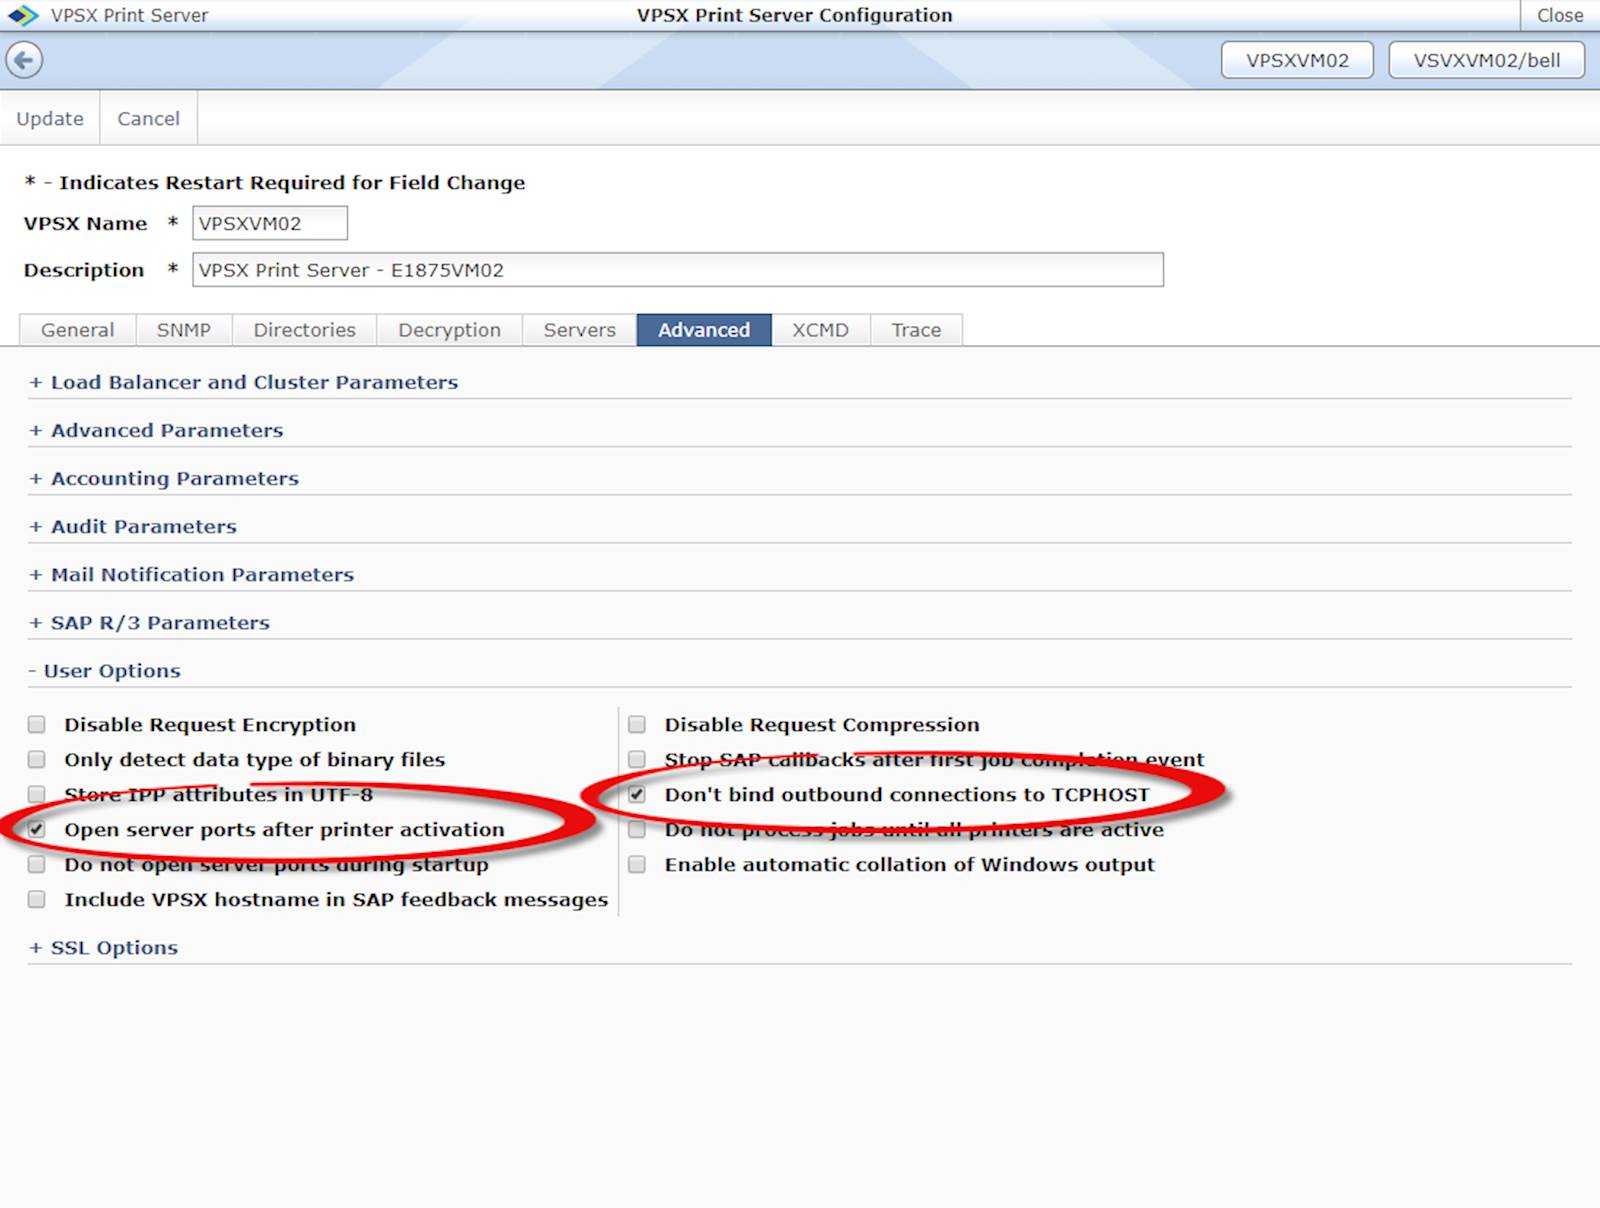Click the VPSXVM02 button in header
Screen dimensions: 1600x1208
tap(1297, 60)
